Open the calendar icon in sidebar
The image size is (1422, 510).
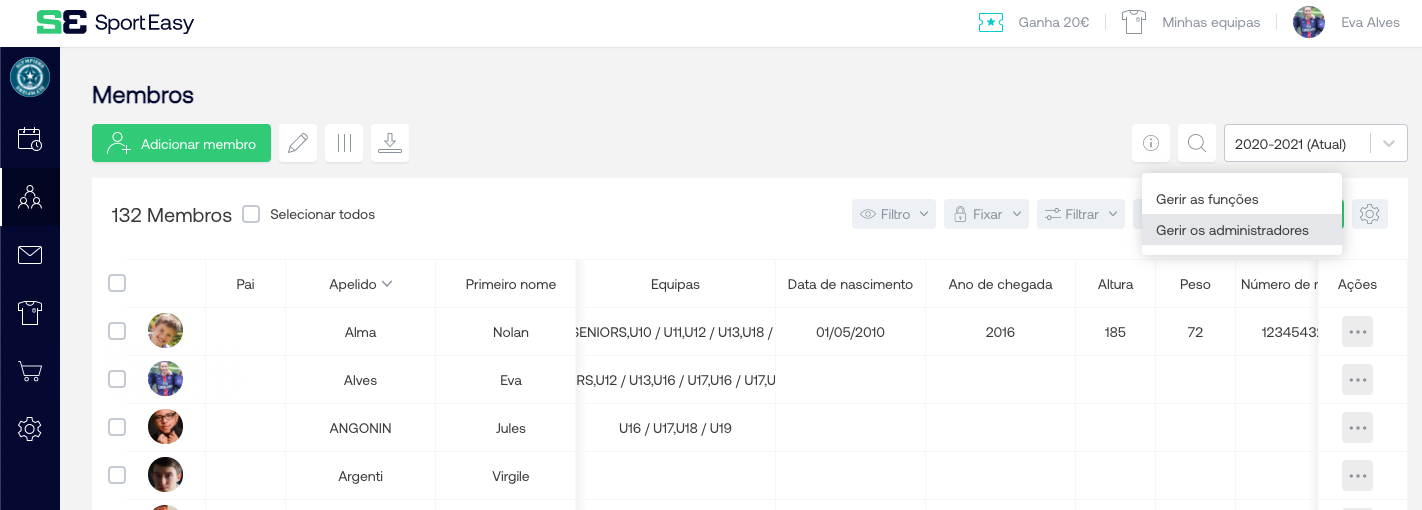click(x=30, y=139)
